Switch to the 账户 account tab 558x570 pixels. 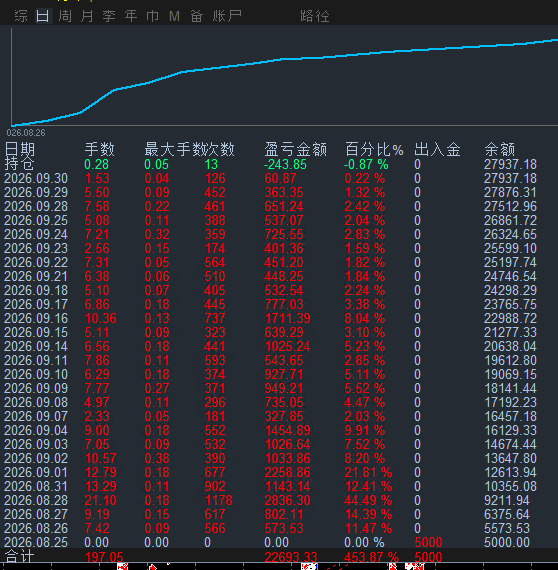click(x=227, y=16)
